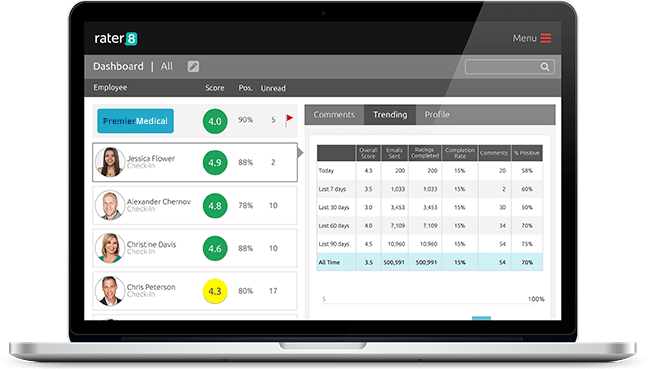Select the Christine Davis name
The height and width of the screenshot is (369, 648).
point(151,244)
